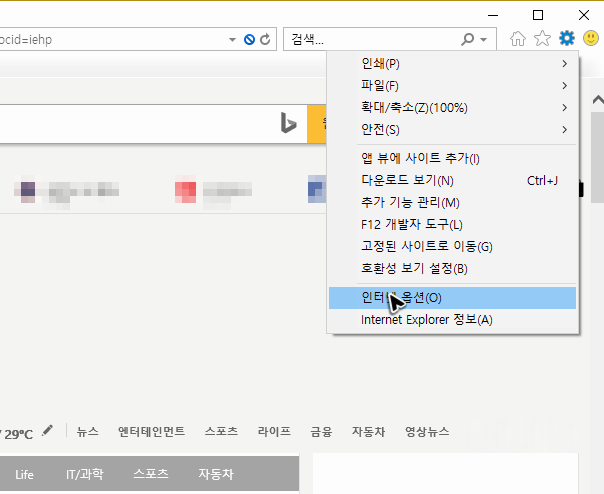Viewport: 604px width, 494px height.
Task: Click the Bing logo in search box
Action: [289, 123]
